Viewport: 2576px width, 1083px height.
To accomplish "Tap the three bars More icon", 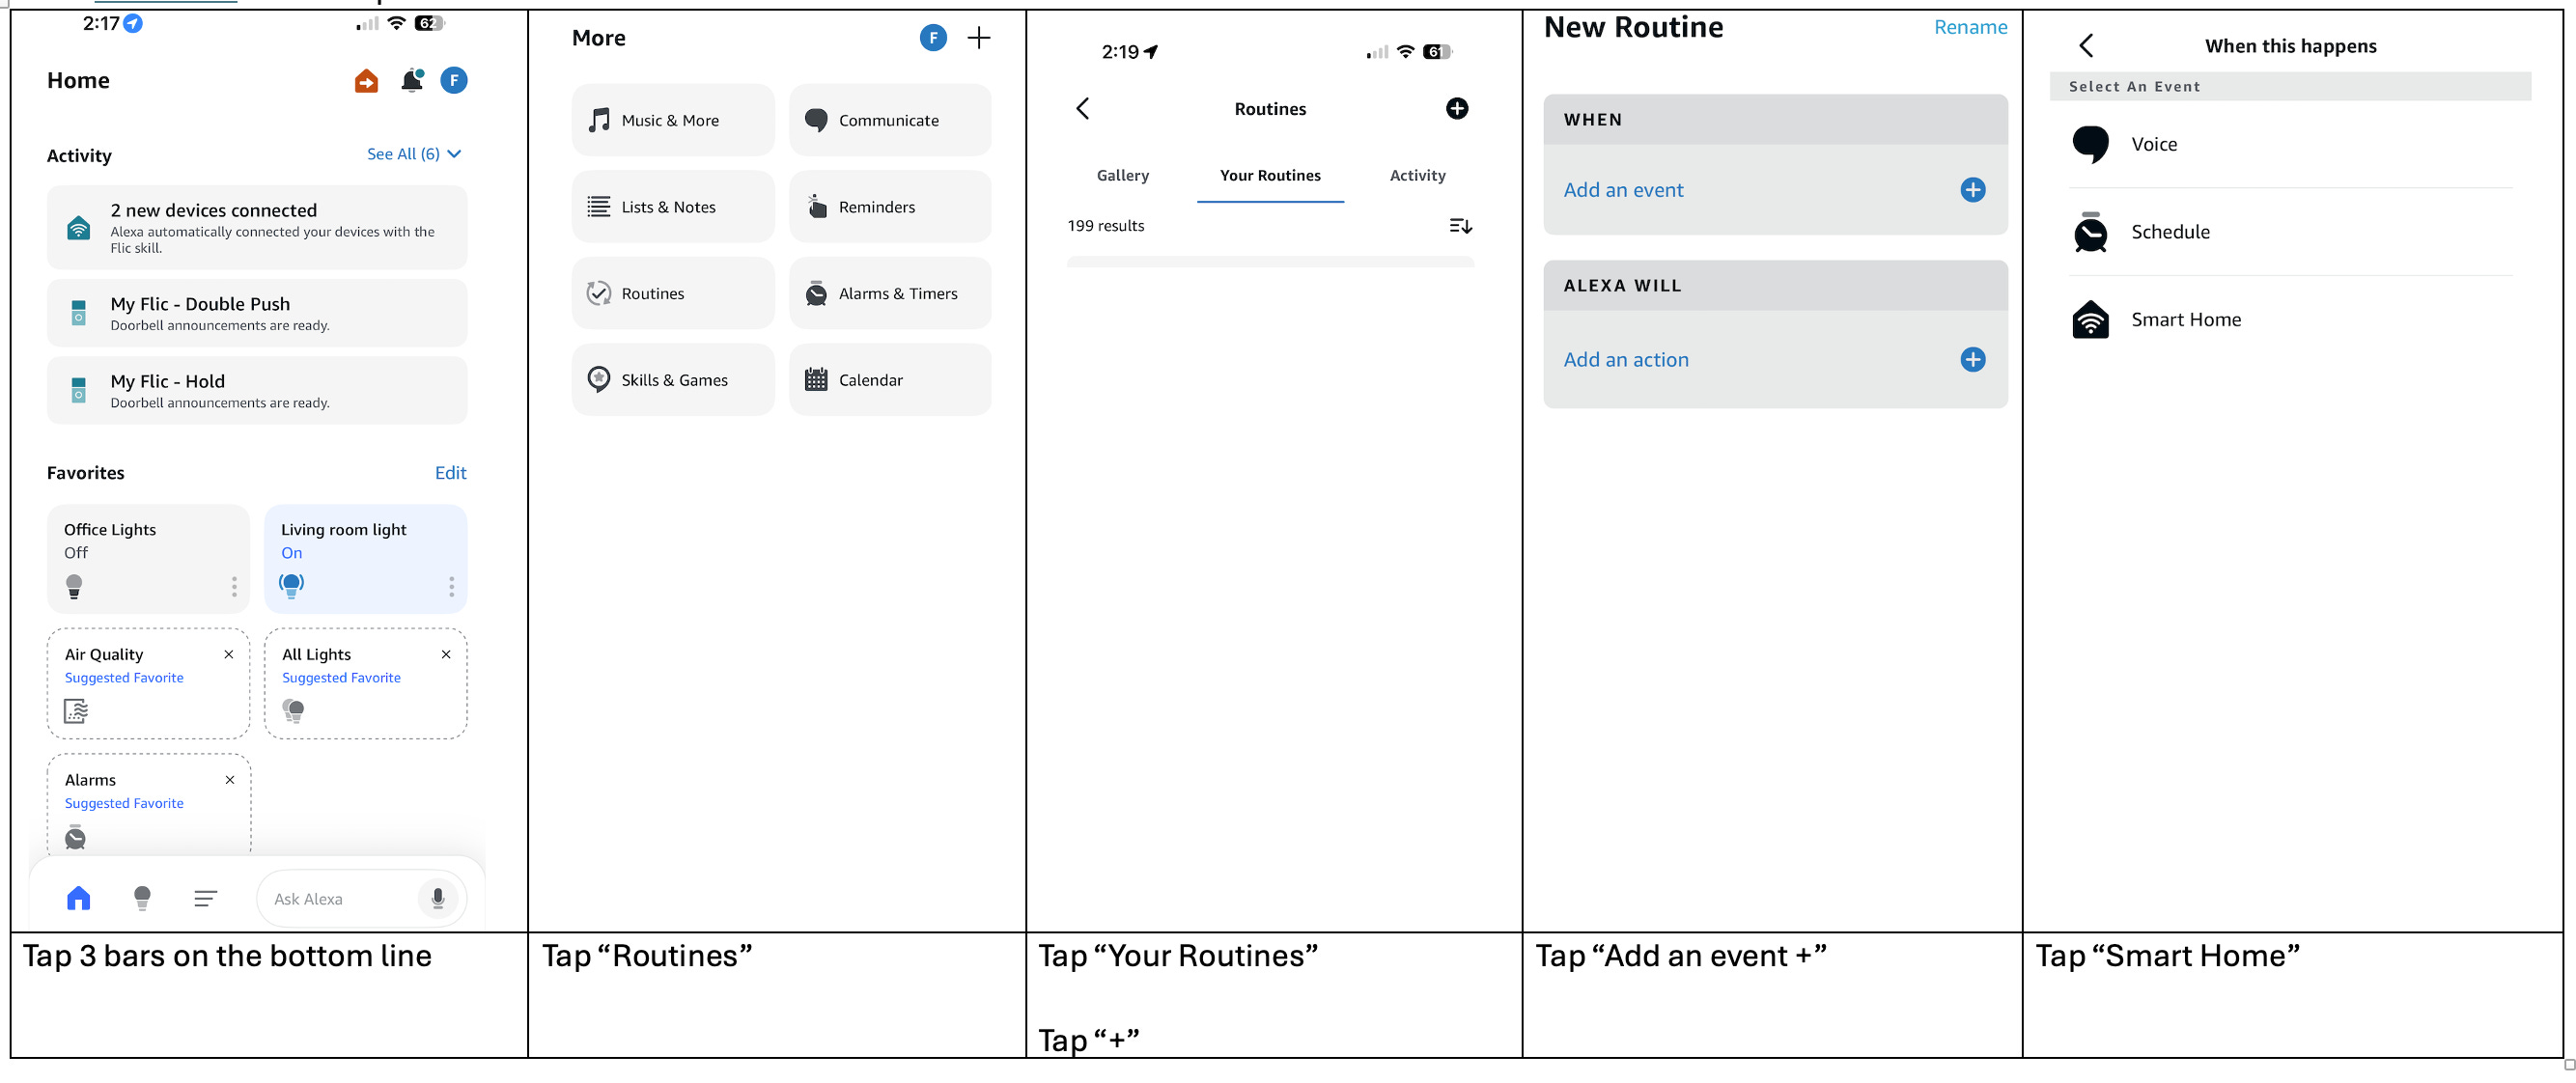I will 205,898.
